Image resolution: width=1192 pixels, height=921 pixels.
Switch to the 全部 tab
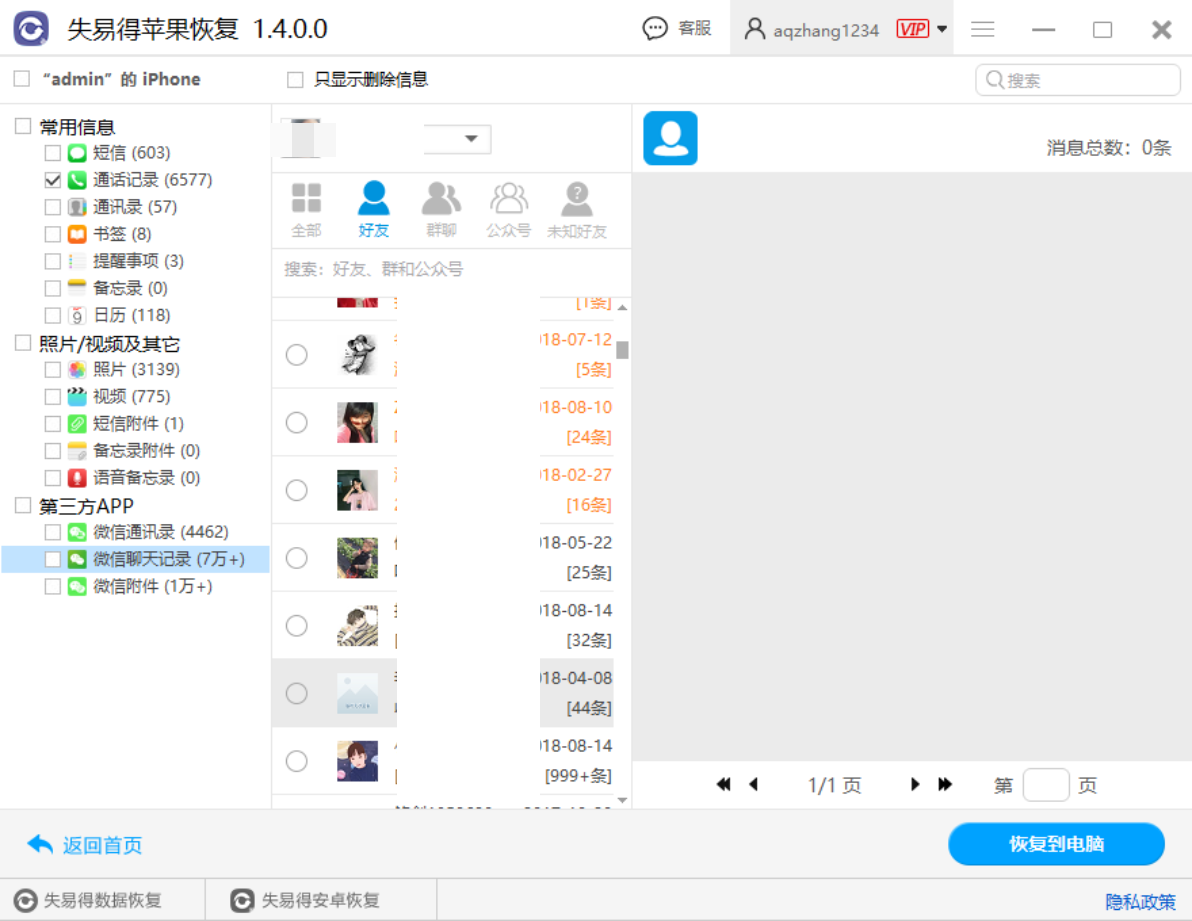click(x=306, y=210)
